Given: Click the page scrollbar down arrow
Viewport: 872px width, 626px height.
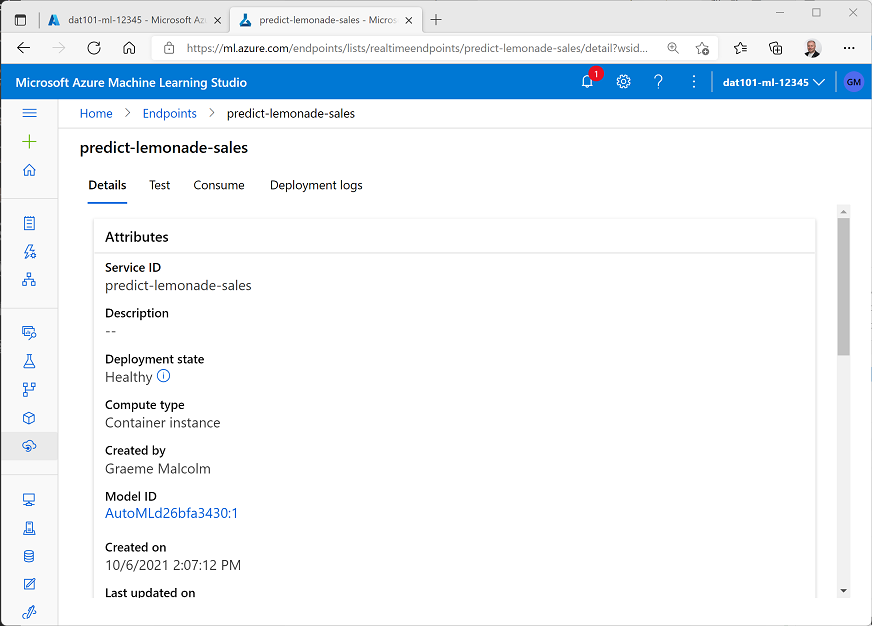Looking at the screenshot, I should [843, 590].
